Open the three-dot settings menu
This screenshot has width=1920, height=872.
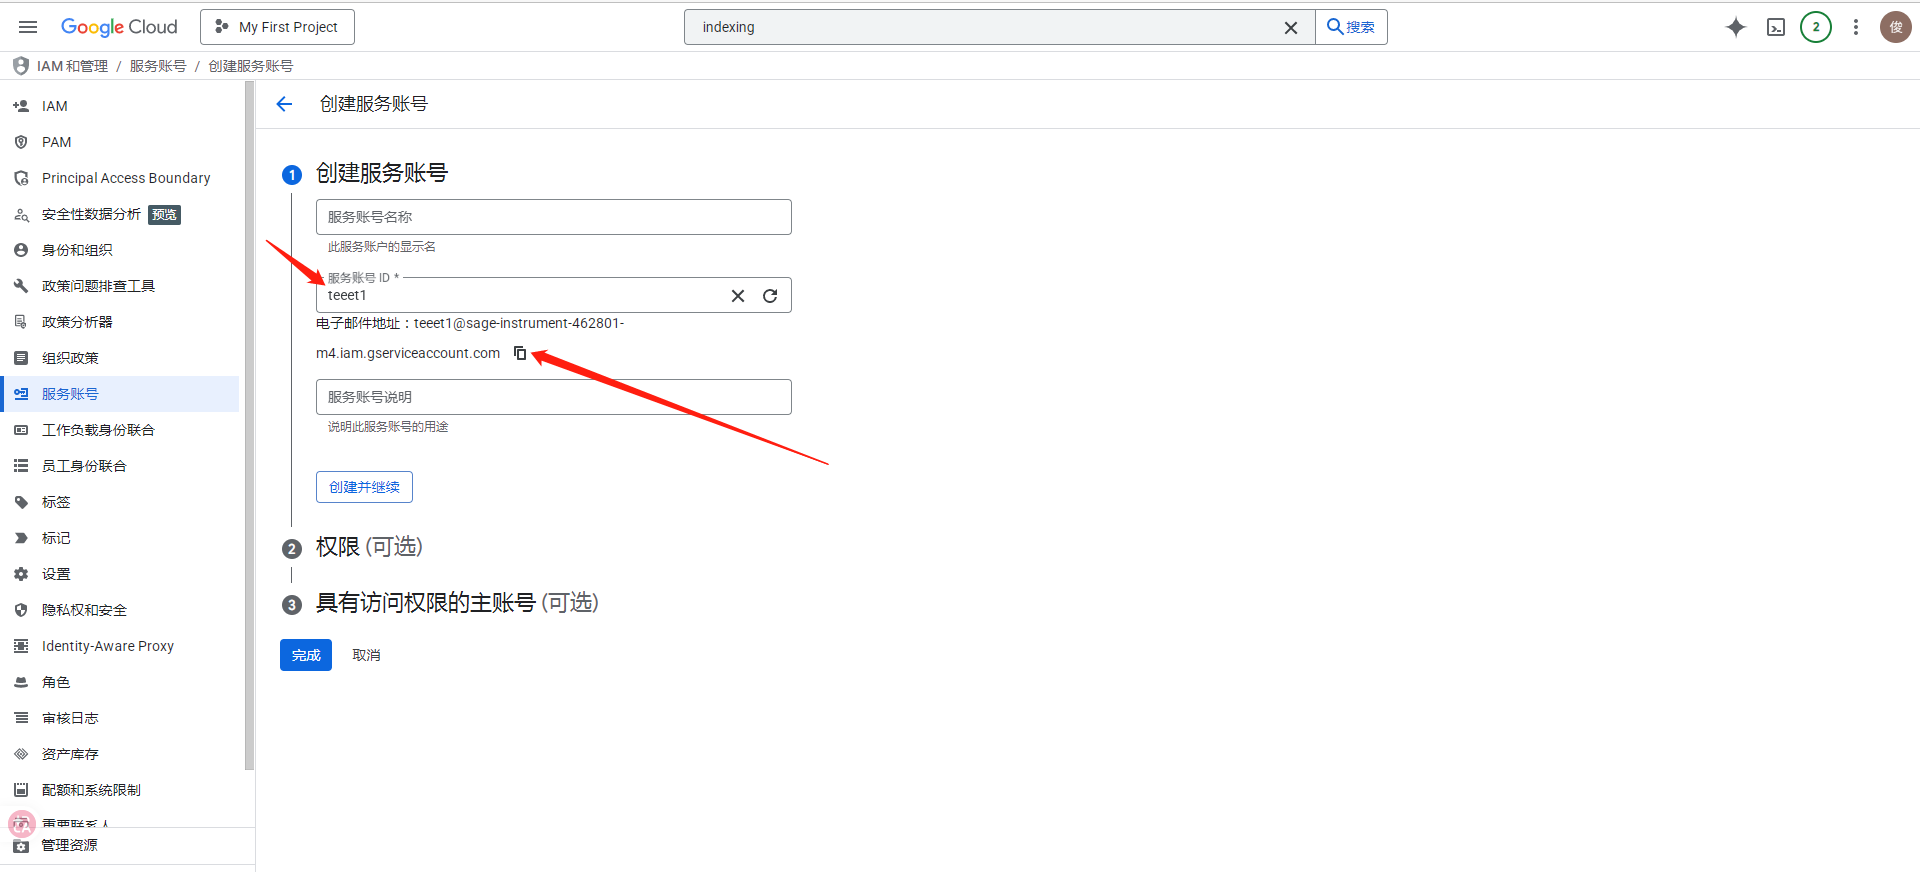(x=1856, y=27)
